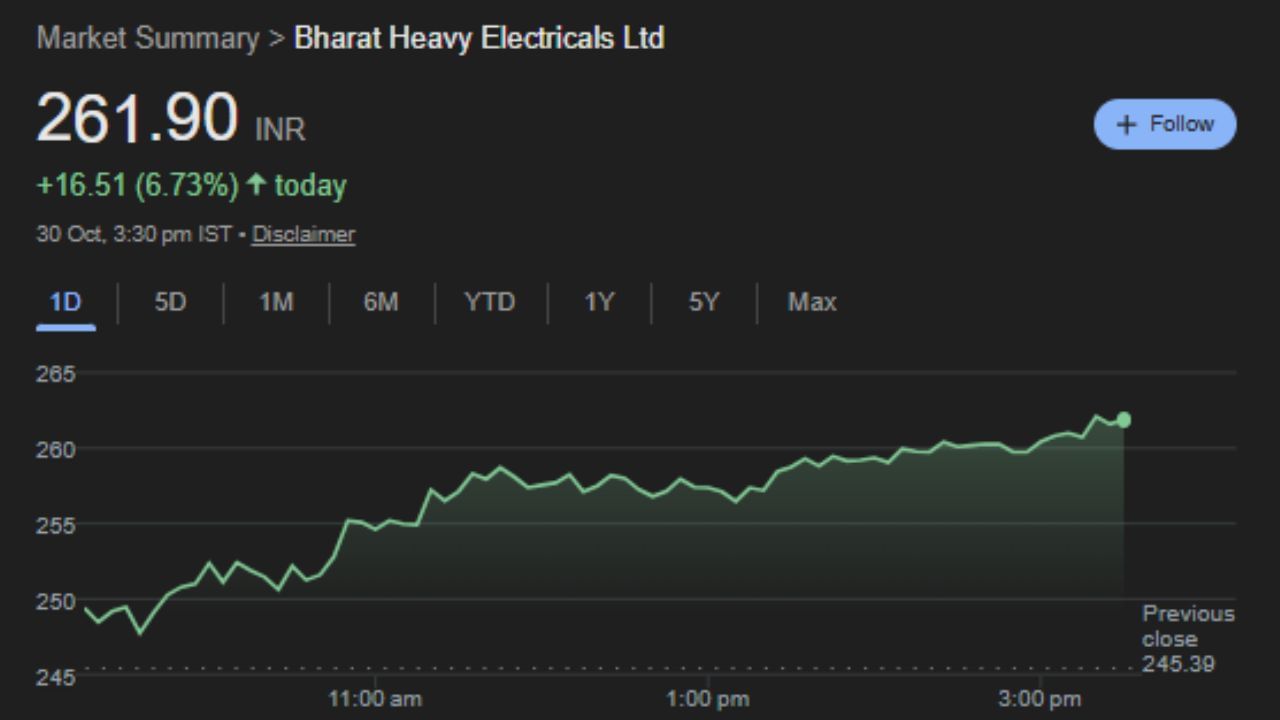
Task: Click the Previous close 245.39 label
Action: click(1188, 638)
